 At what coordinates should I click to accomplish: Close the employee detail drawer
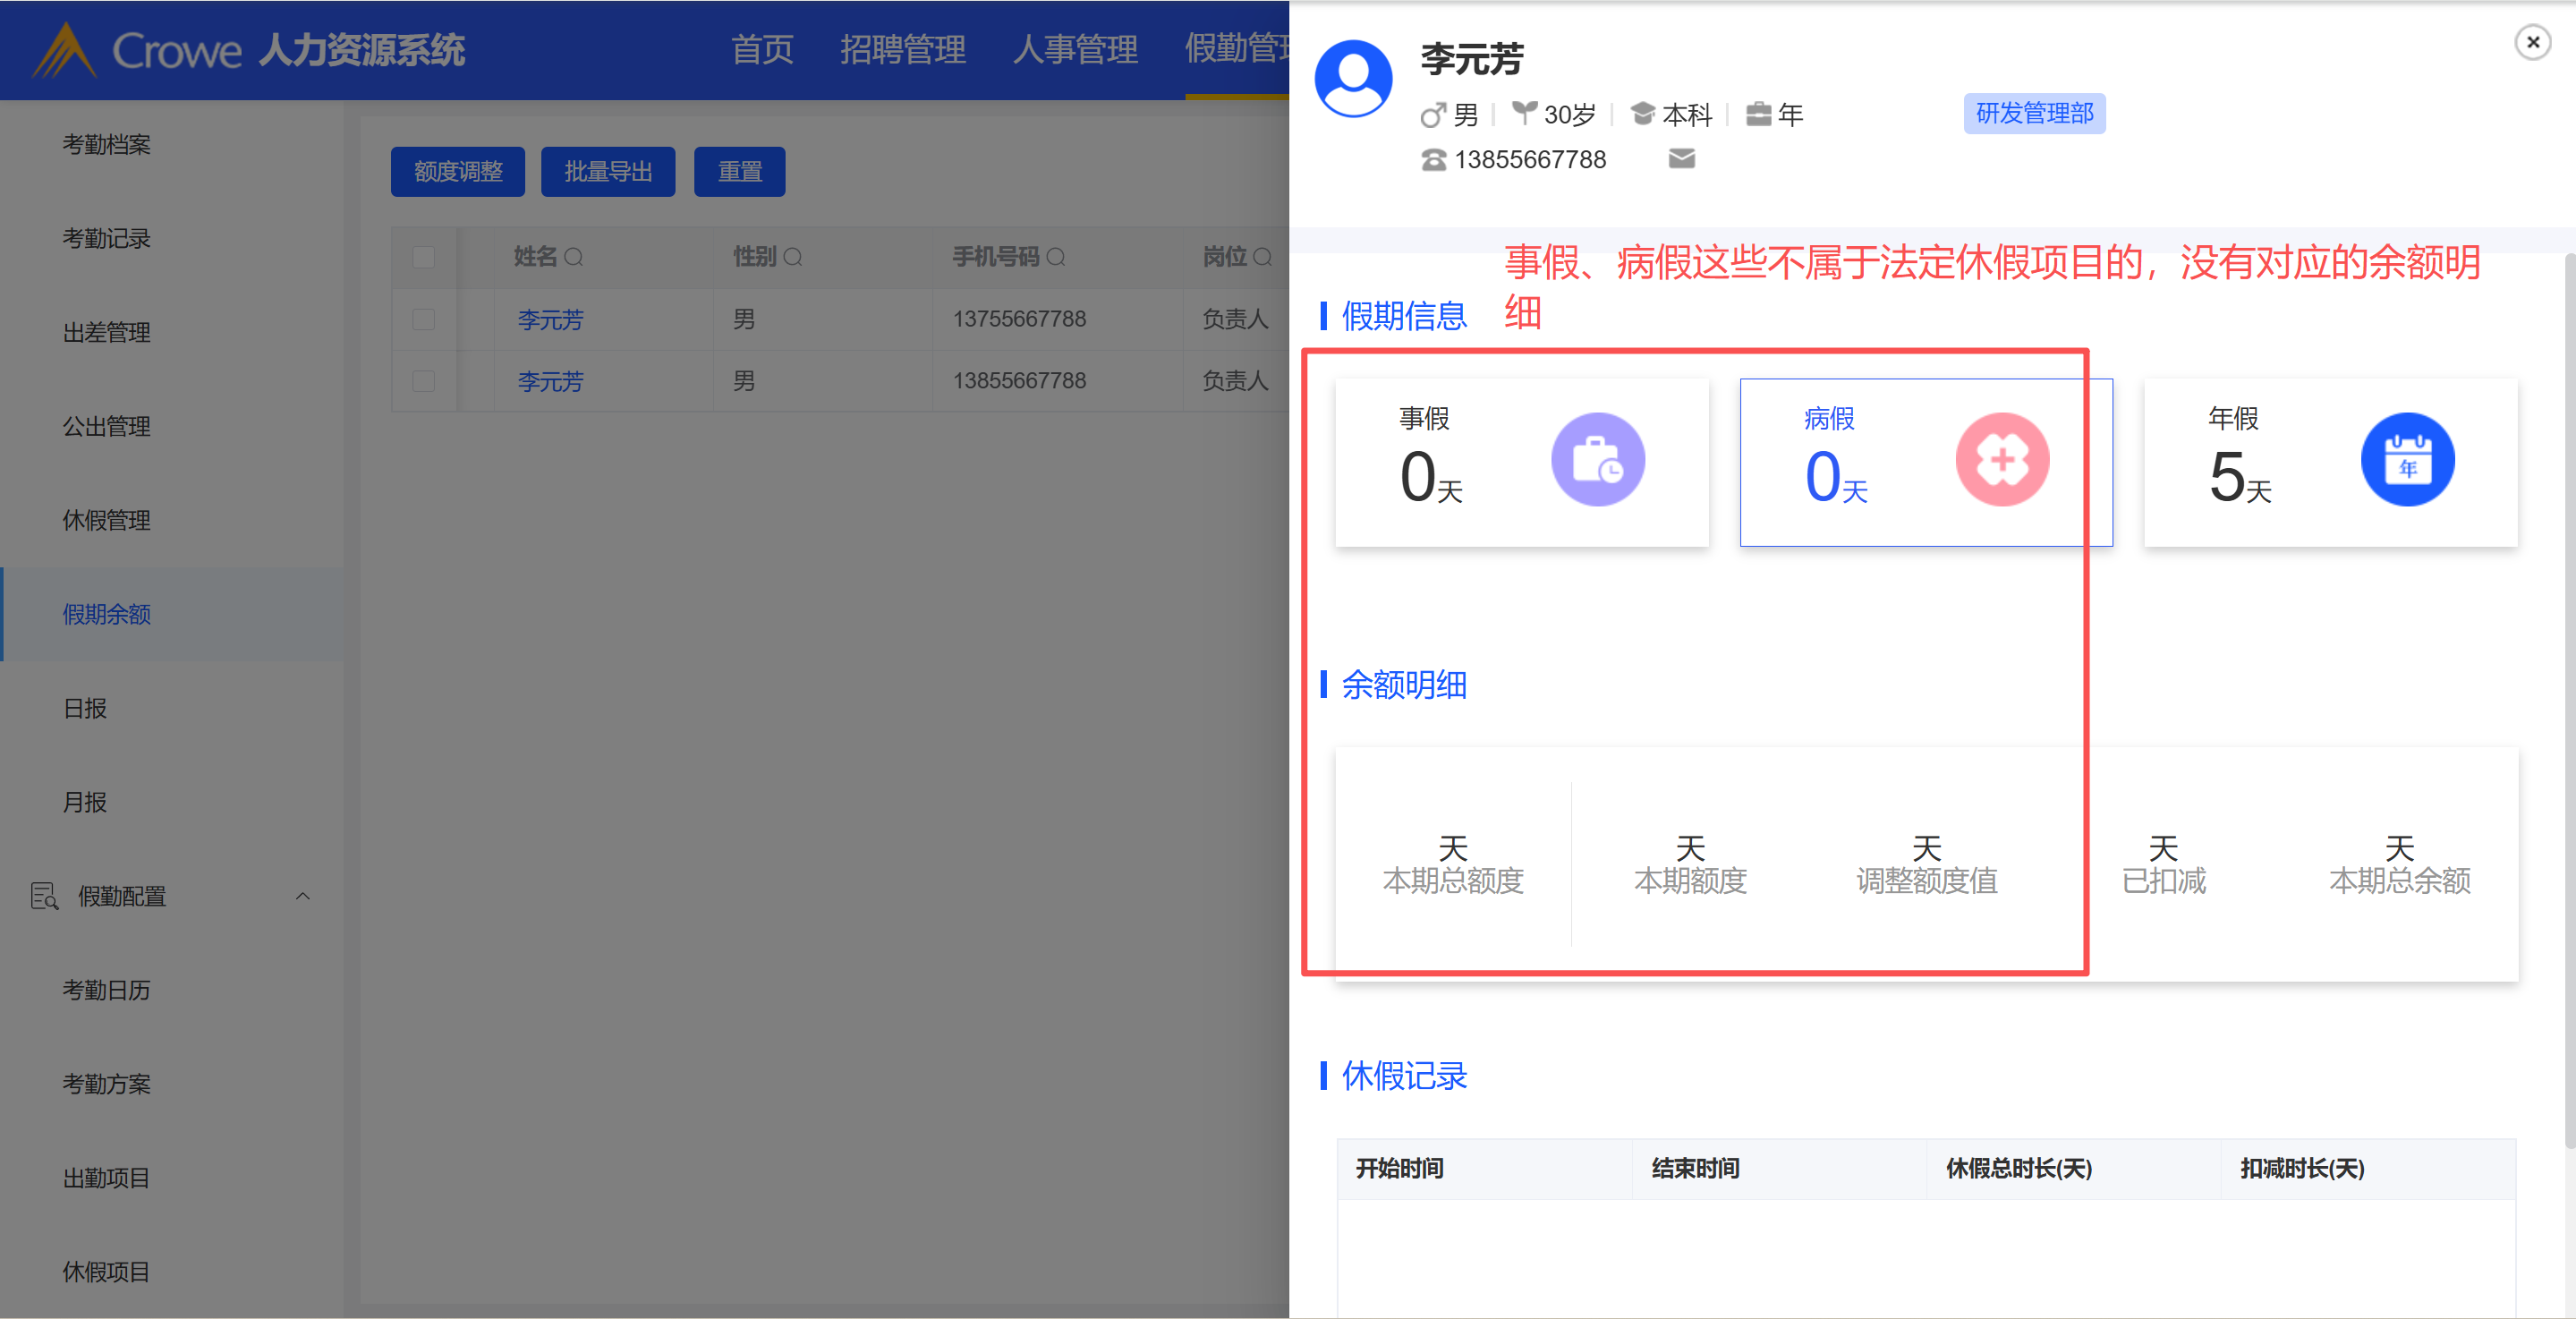pyautogui.click(x=2532, y=42)
